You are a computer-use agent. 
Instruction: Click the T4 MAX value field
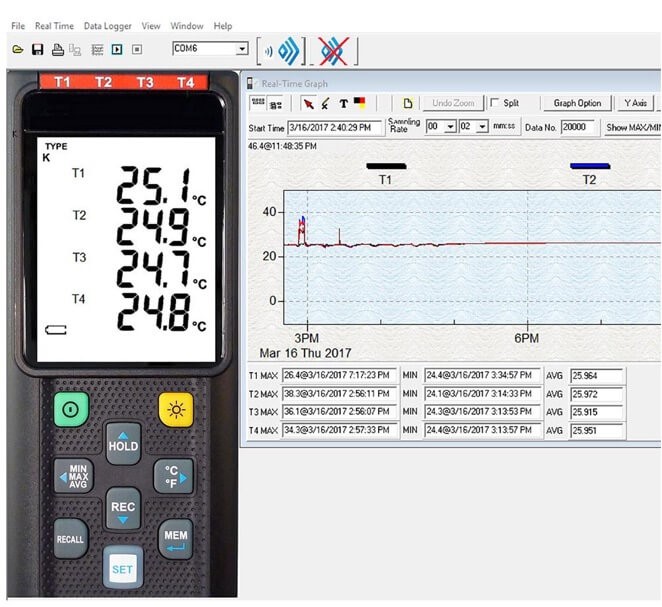[x=339, y=430]
